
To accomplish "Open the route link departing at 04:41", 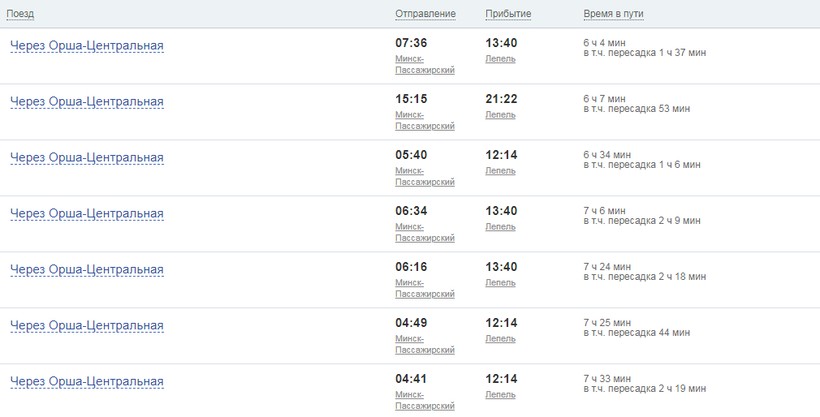I will 86,382.
